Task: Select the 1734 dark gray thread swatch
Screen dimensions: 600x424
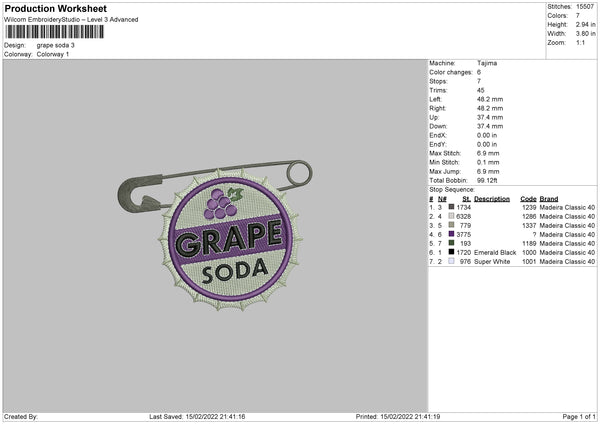Action: pos(452,207)
